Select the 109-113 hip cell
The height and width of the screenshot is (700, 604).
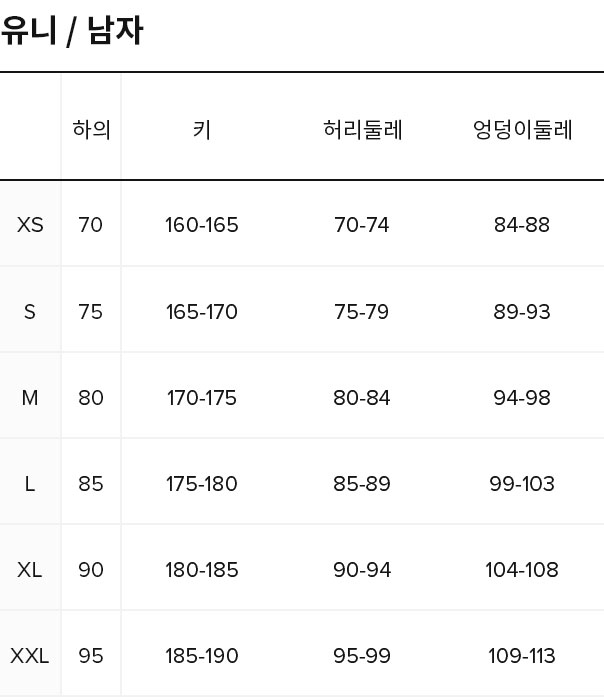(522, 656)
